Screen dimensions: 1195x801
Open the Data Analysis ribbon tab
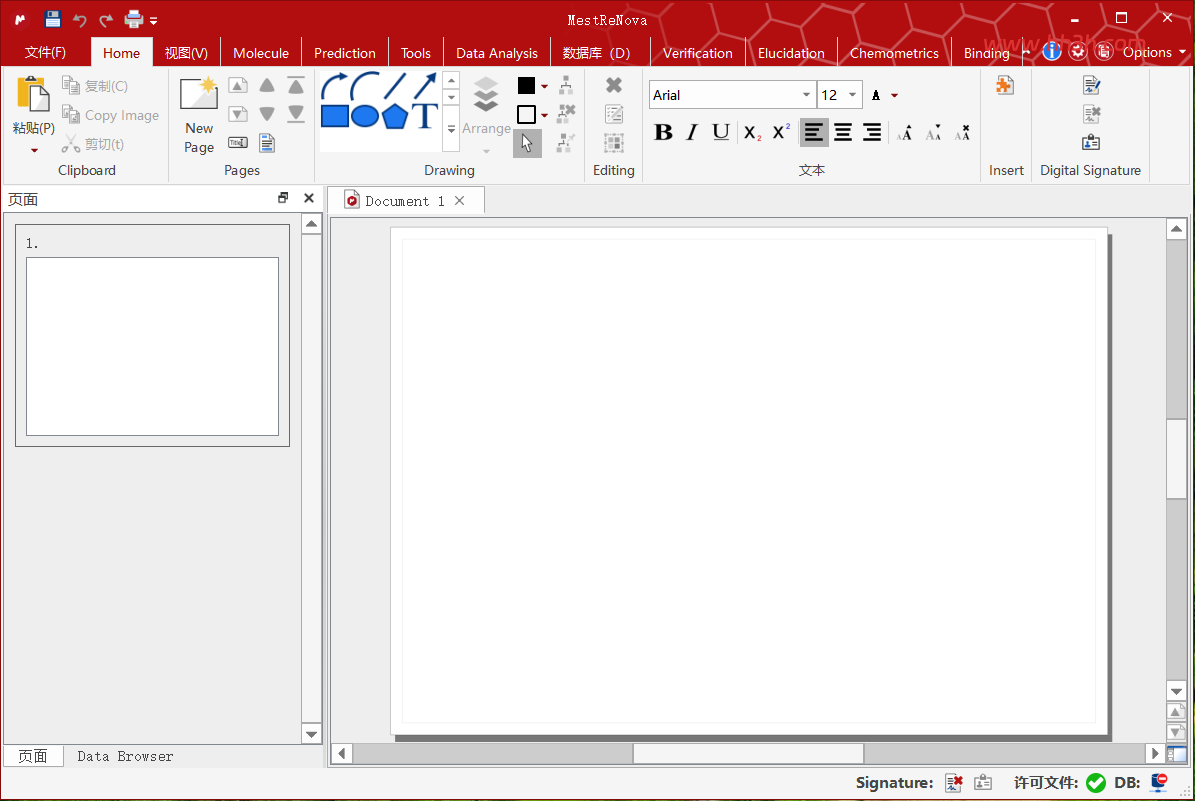(497, 53)
